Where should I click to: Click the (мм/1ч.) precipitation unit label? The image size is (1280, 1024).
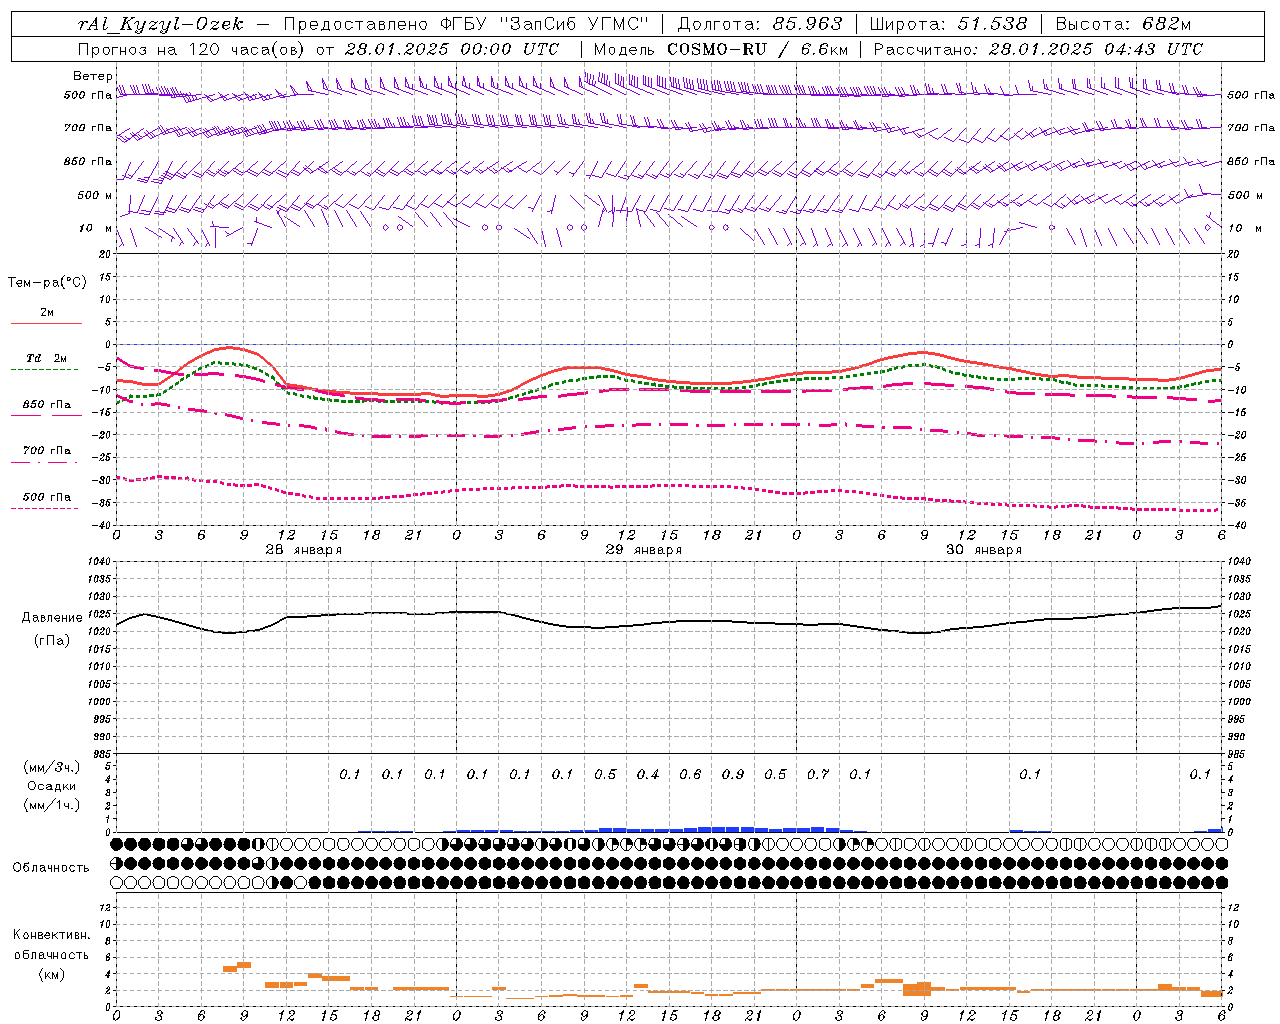click(52, 805)
